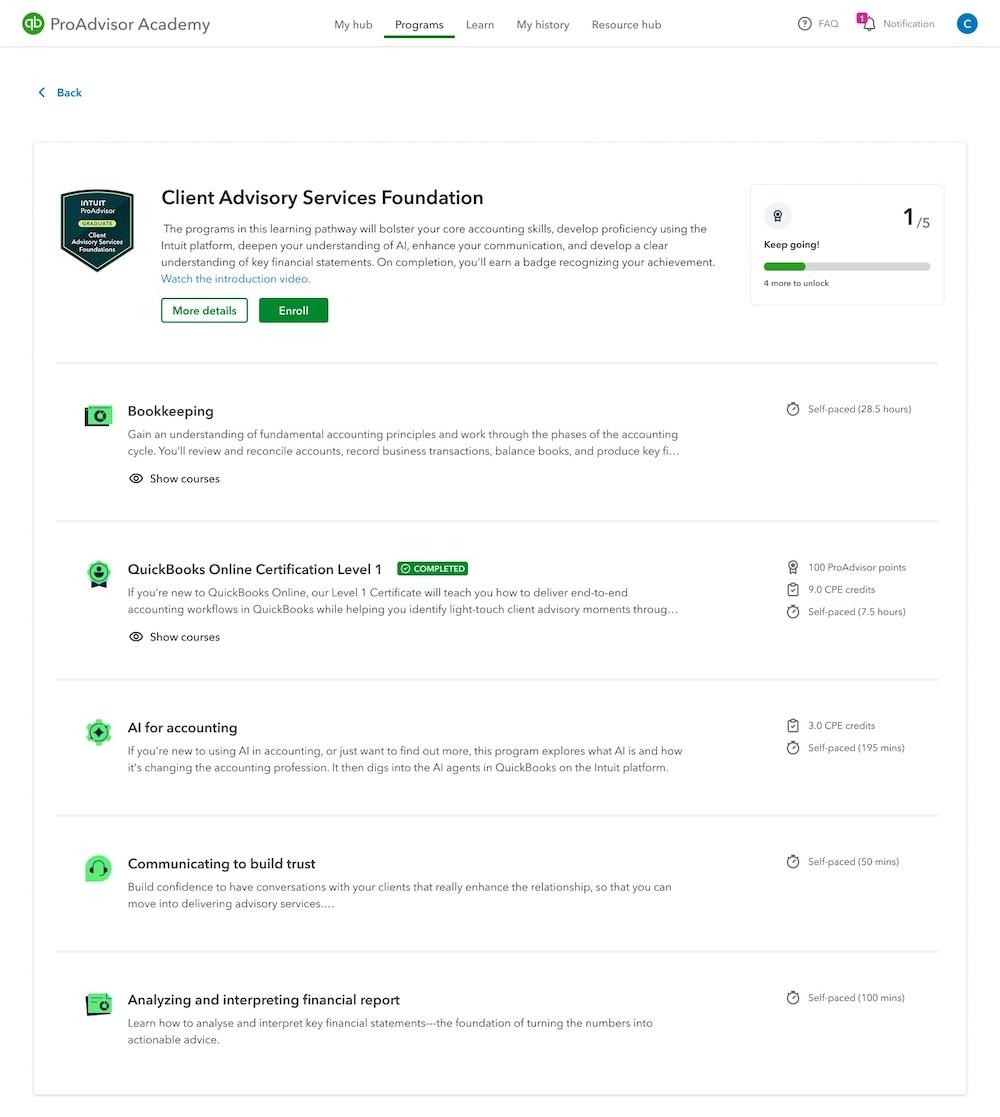Click the AI for accounting program icon
1000x1117 pixels.
click(x=98, y=731)
